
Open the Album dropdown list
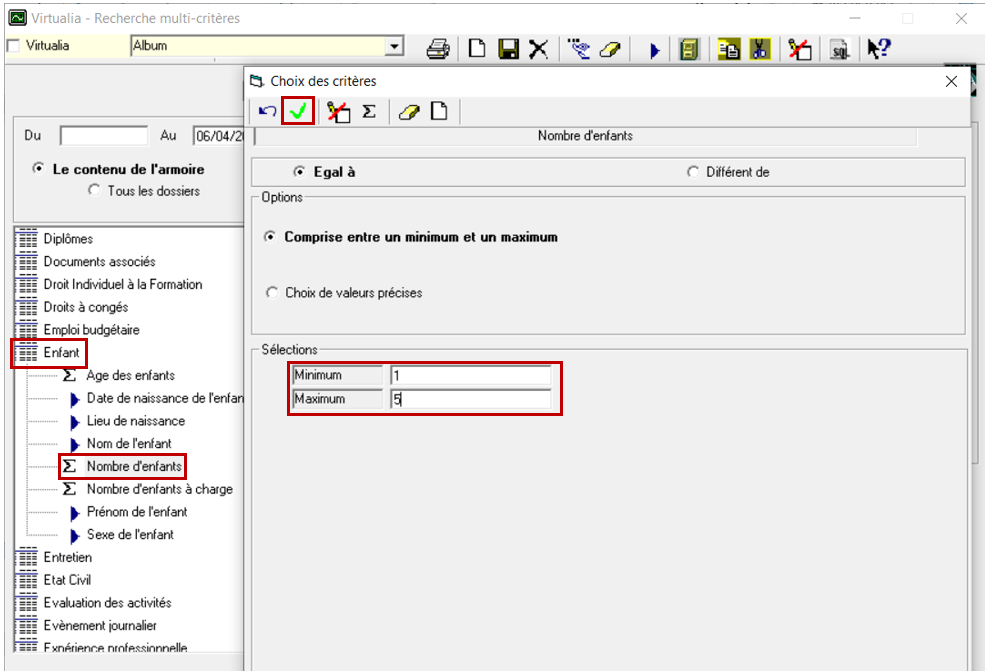[394, 46]
